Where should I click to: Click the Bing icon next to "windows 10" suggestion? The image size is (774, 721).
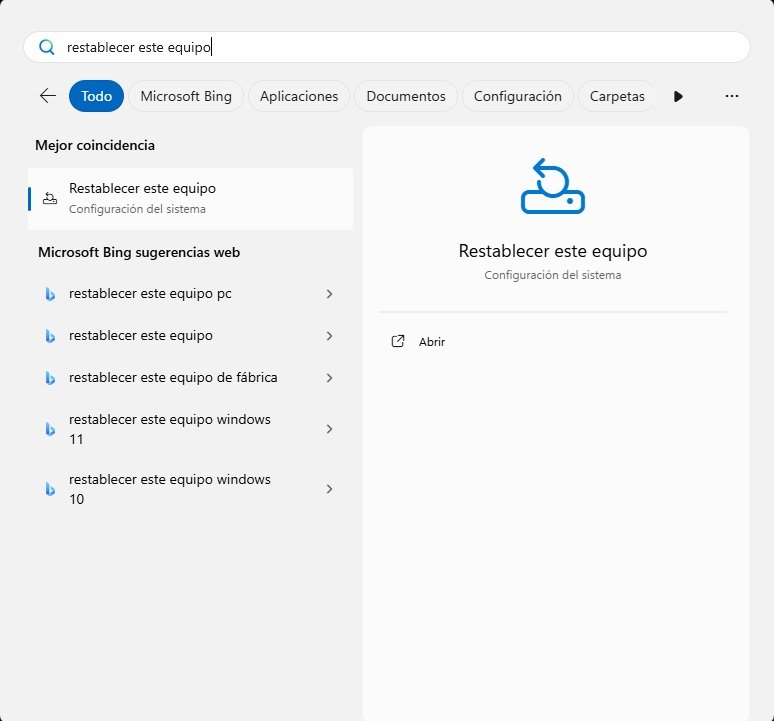[50, 489]
